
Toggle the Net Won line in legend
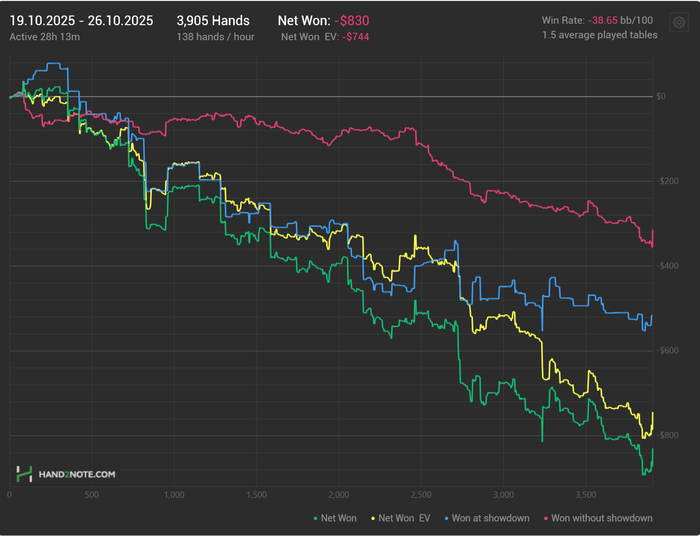[340, 518]
